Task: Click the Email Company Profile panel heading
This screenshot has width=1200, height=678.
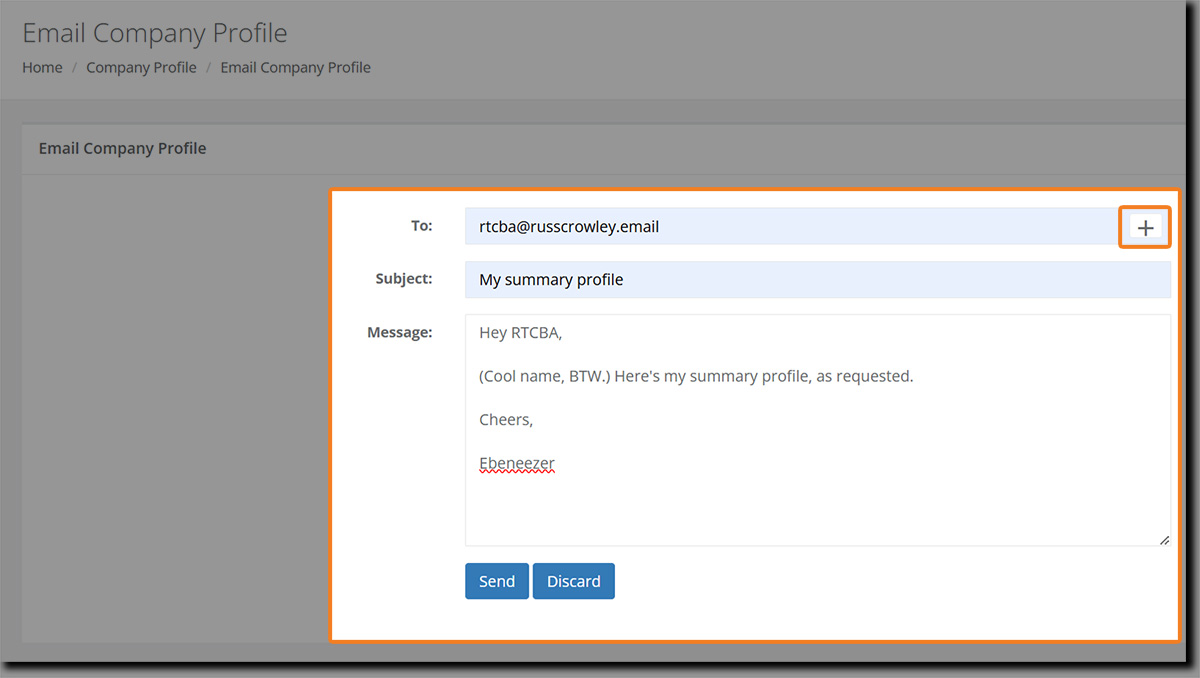Action: (x=122, y=148)
